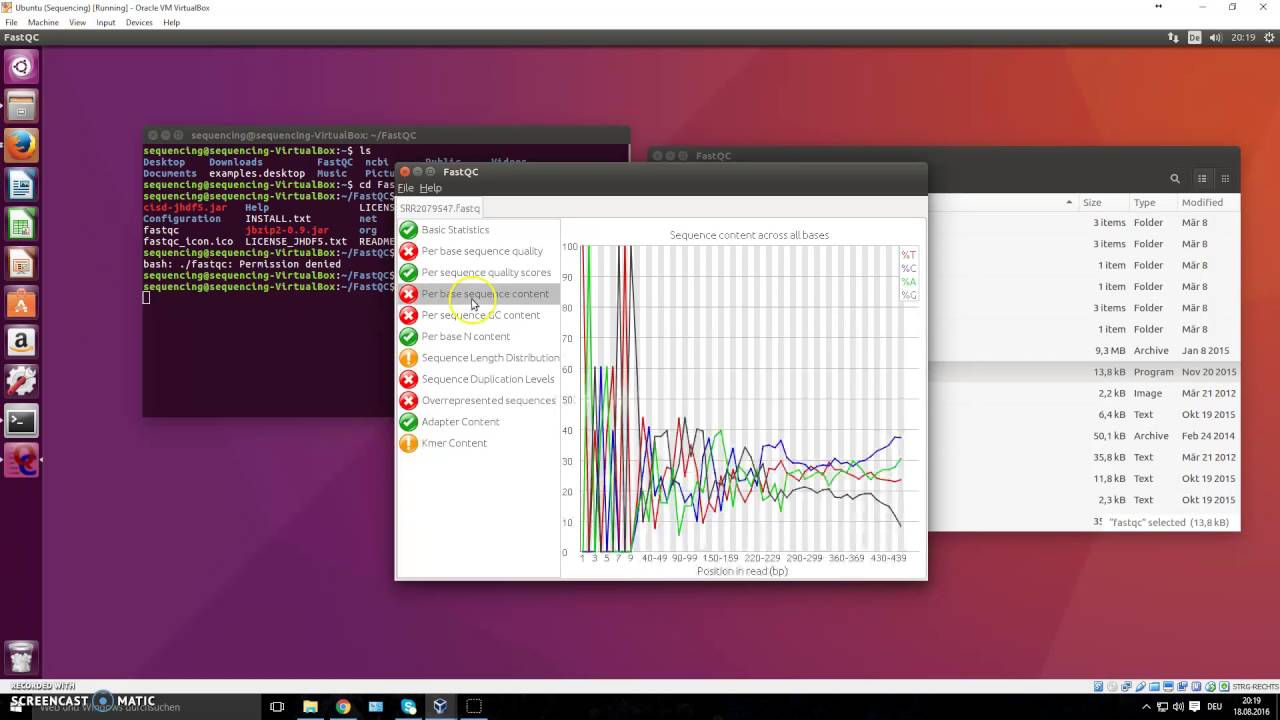This screenshot has width=1280, height=720.
Task: Click the 20:19 clock in Ubuntu panel
Action: (1243, 38)
